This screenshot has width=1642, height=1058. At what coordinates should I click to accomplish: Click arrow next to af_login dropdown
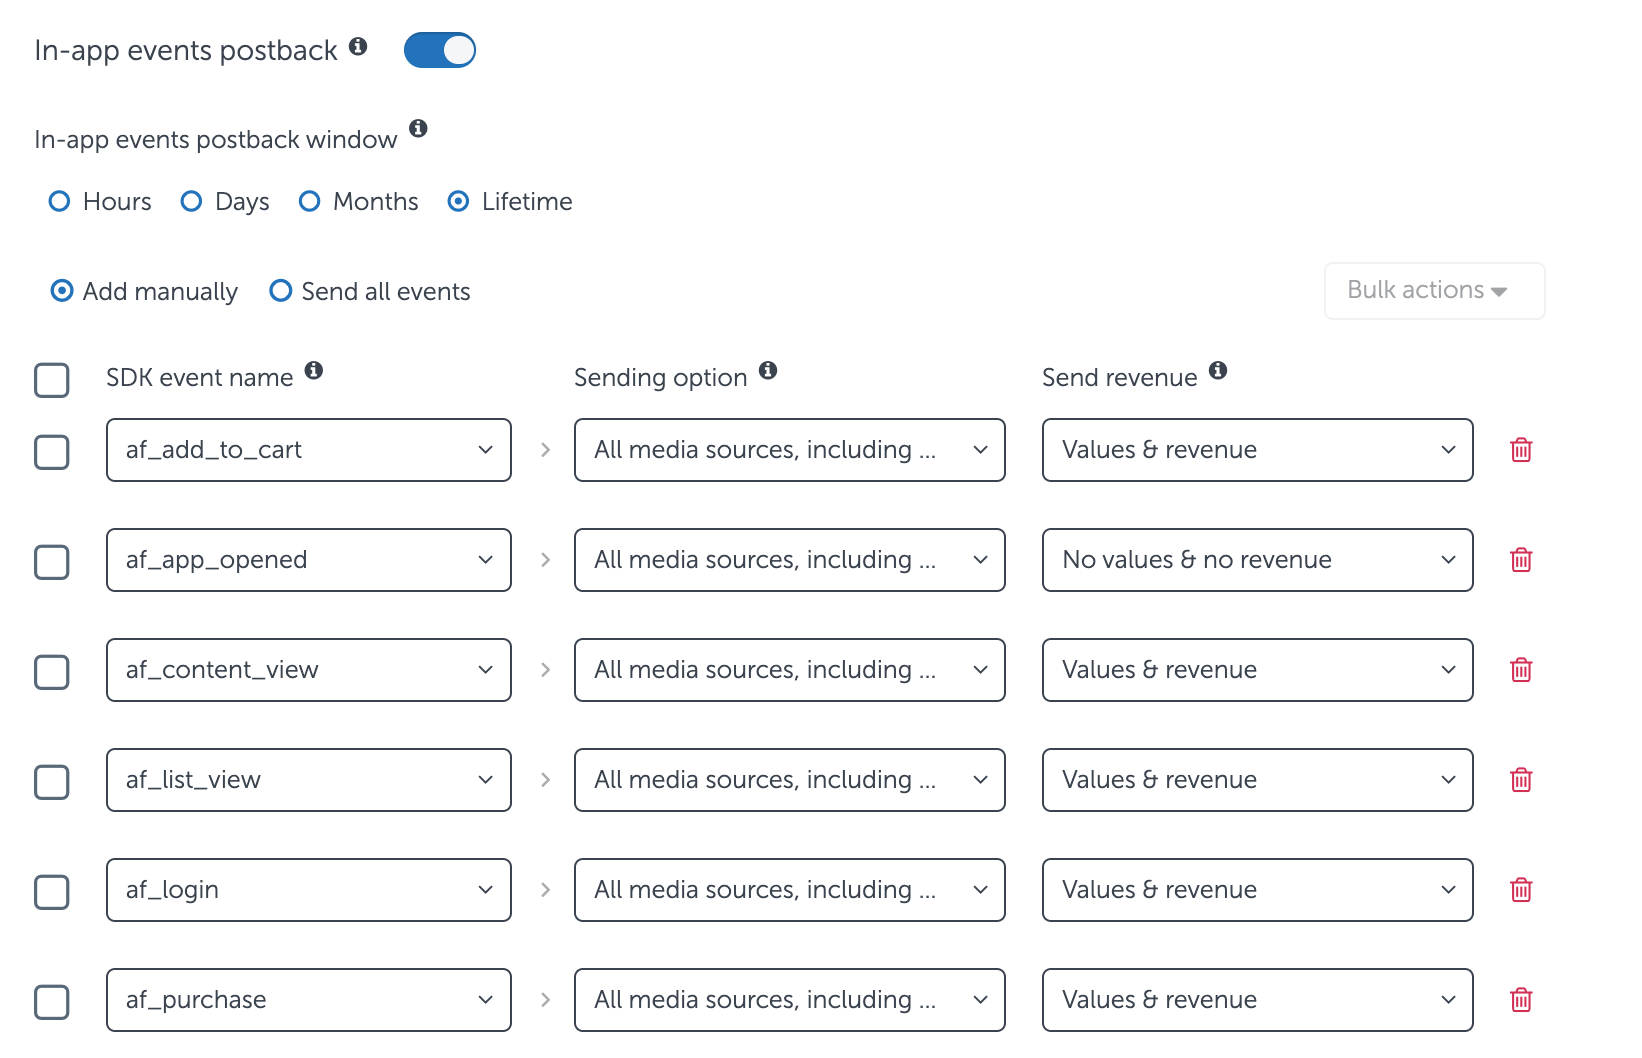[545, 890]
